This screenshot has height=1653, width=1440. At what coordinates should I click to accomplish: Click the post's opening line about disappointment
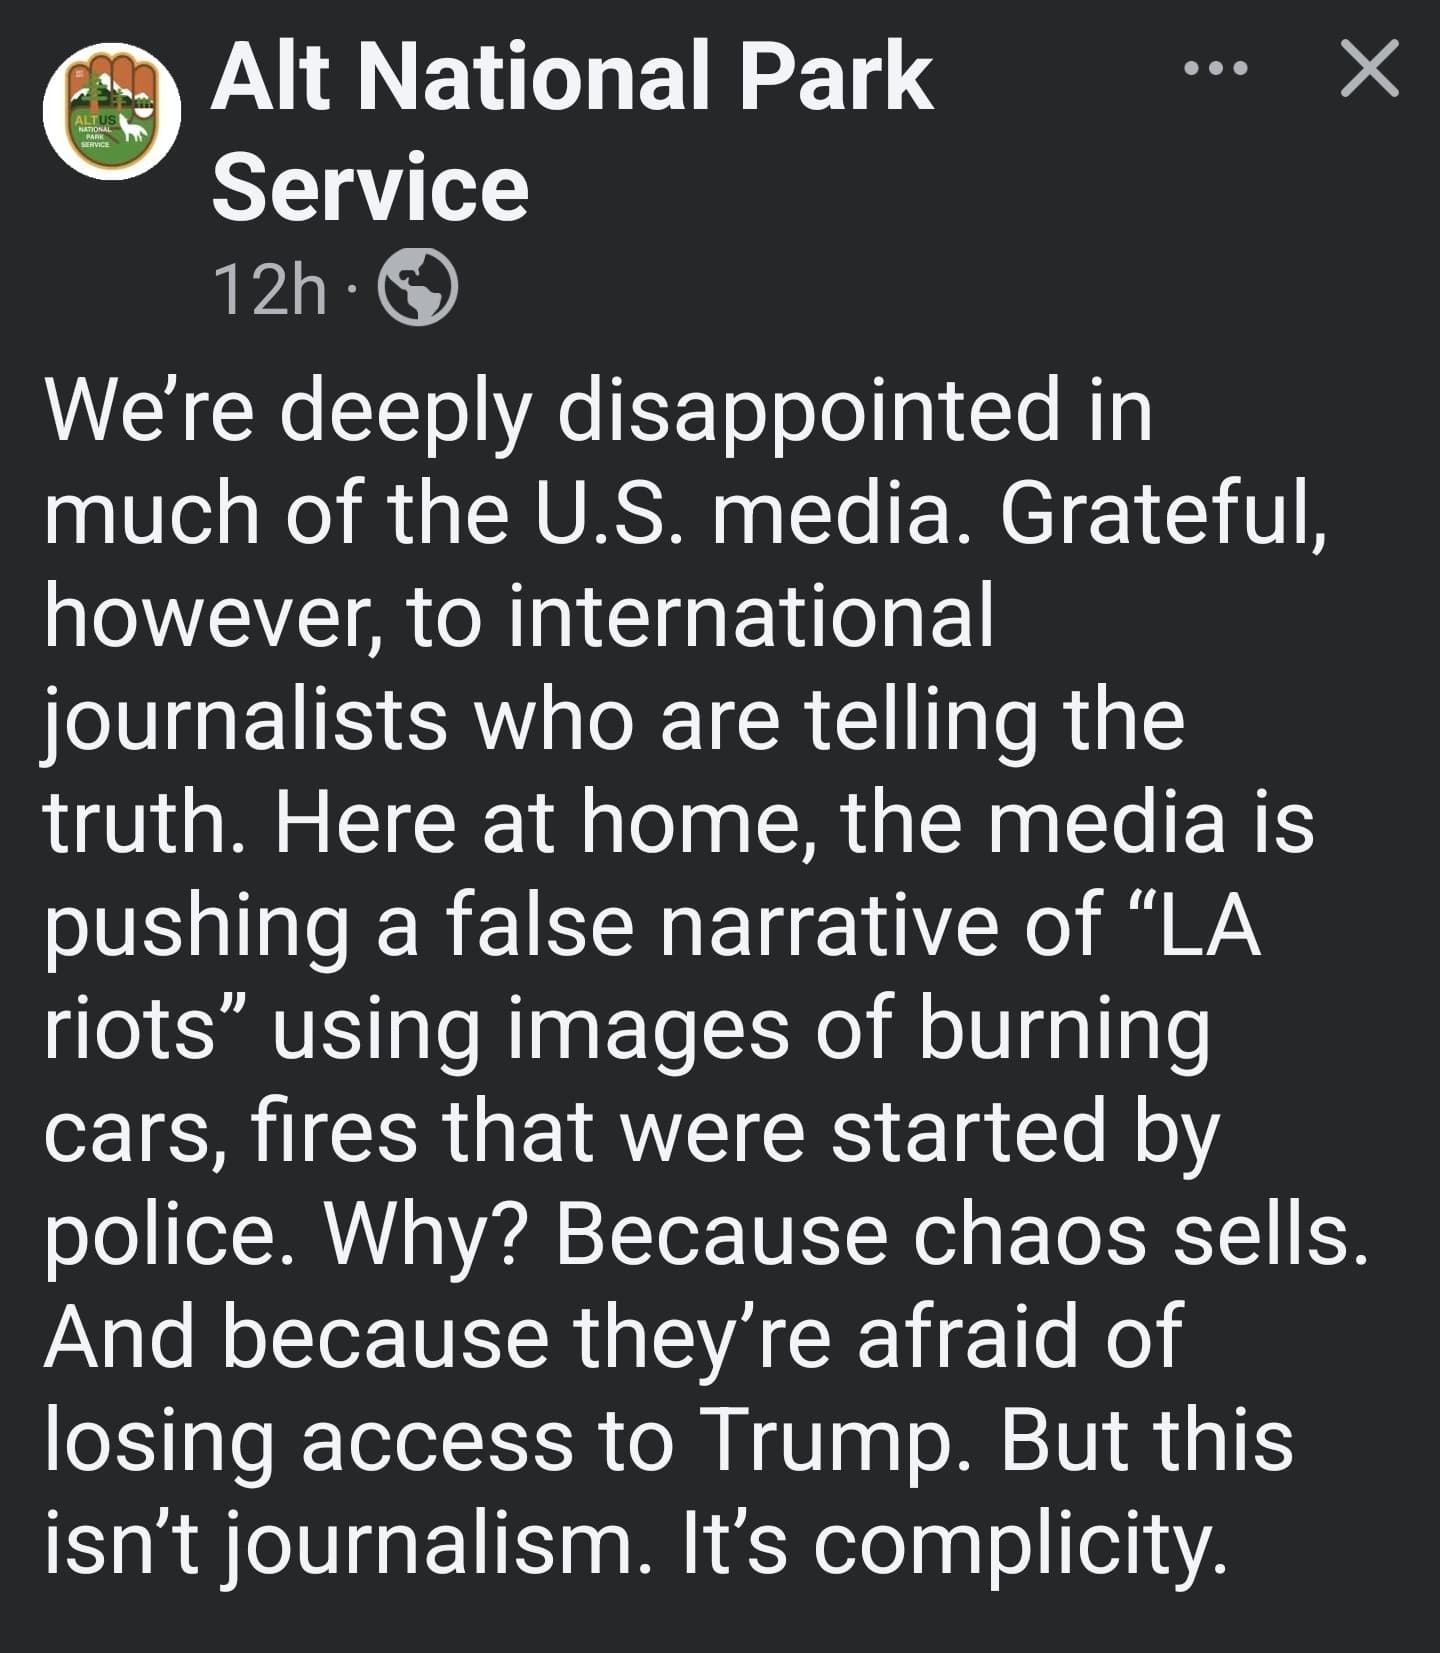pyautogui.click(x=598, y=410)
